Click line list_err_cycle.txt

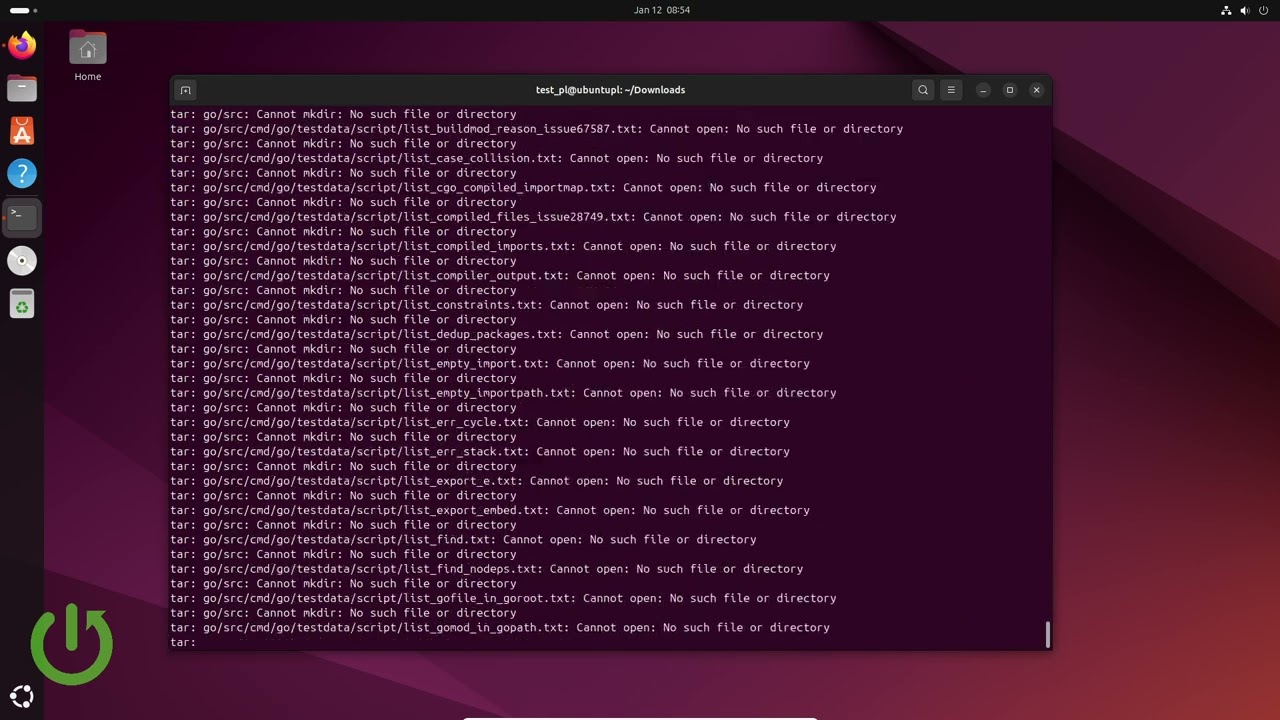point(480,422)
